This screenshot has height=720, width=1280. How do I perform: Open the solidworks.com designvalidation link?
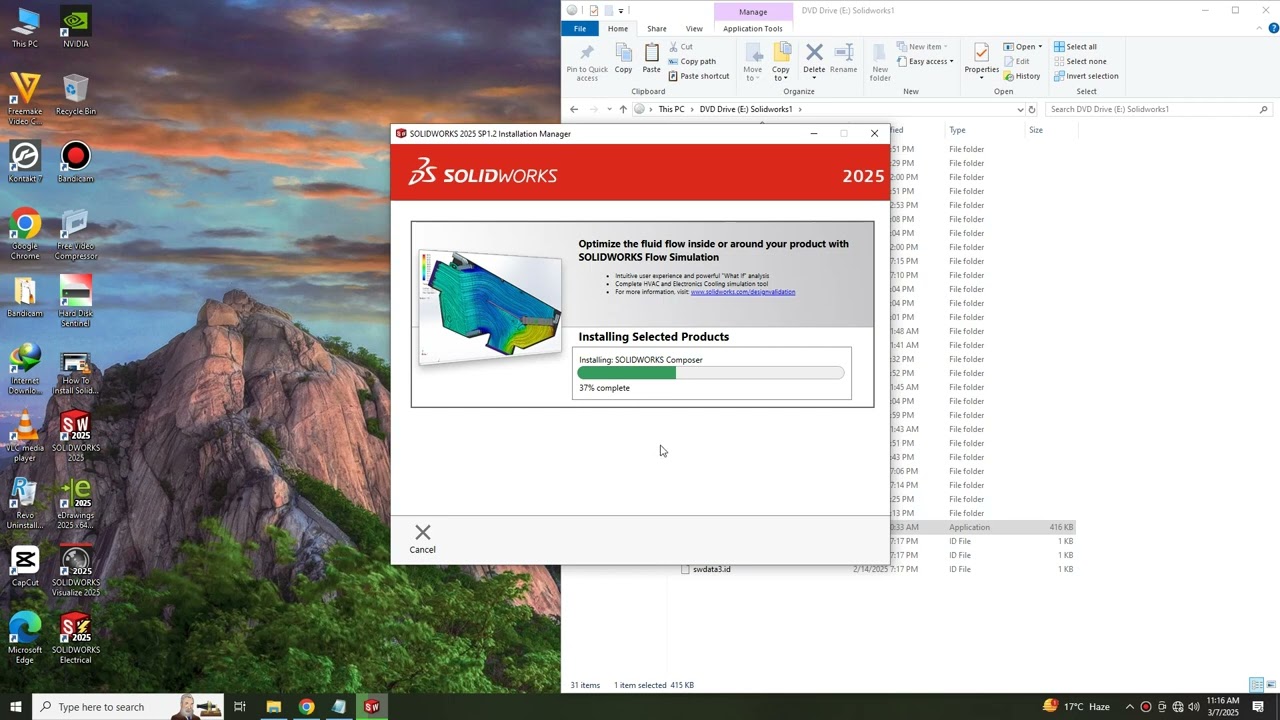[743, 292]
